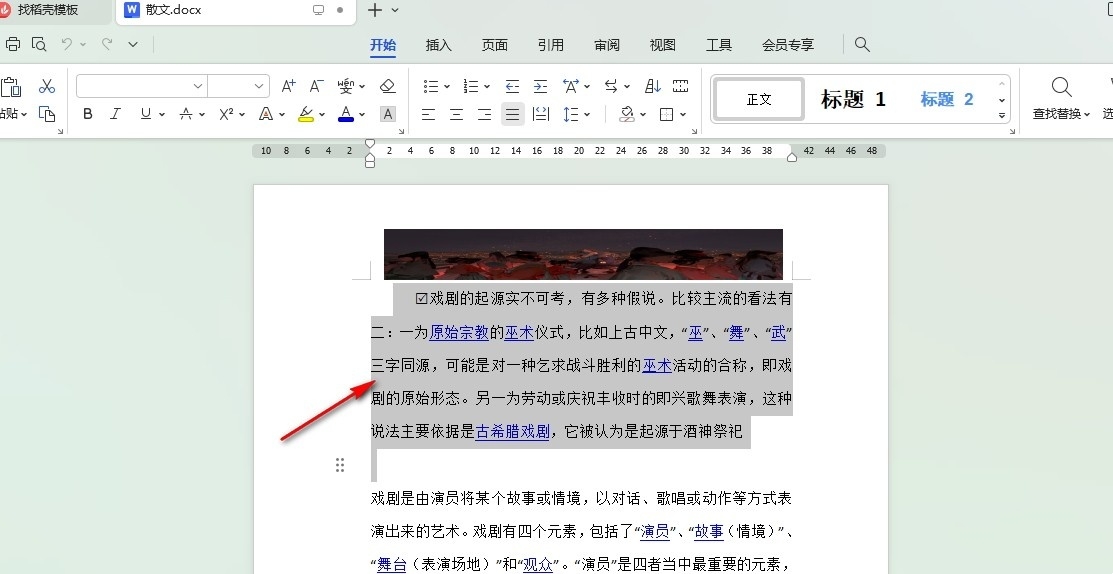The height and width of the screenshot is (574, 1113).
Task: Apply yellow text highlight color
Action: pyautogui.click(x=306, y=114)
